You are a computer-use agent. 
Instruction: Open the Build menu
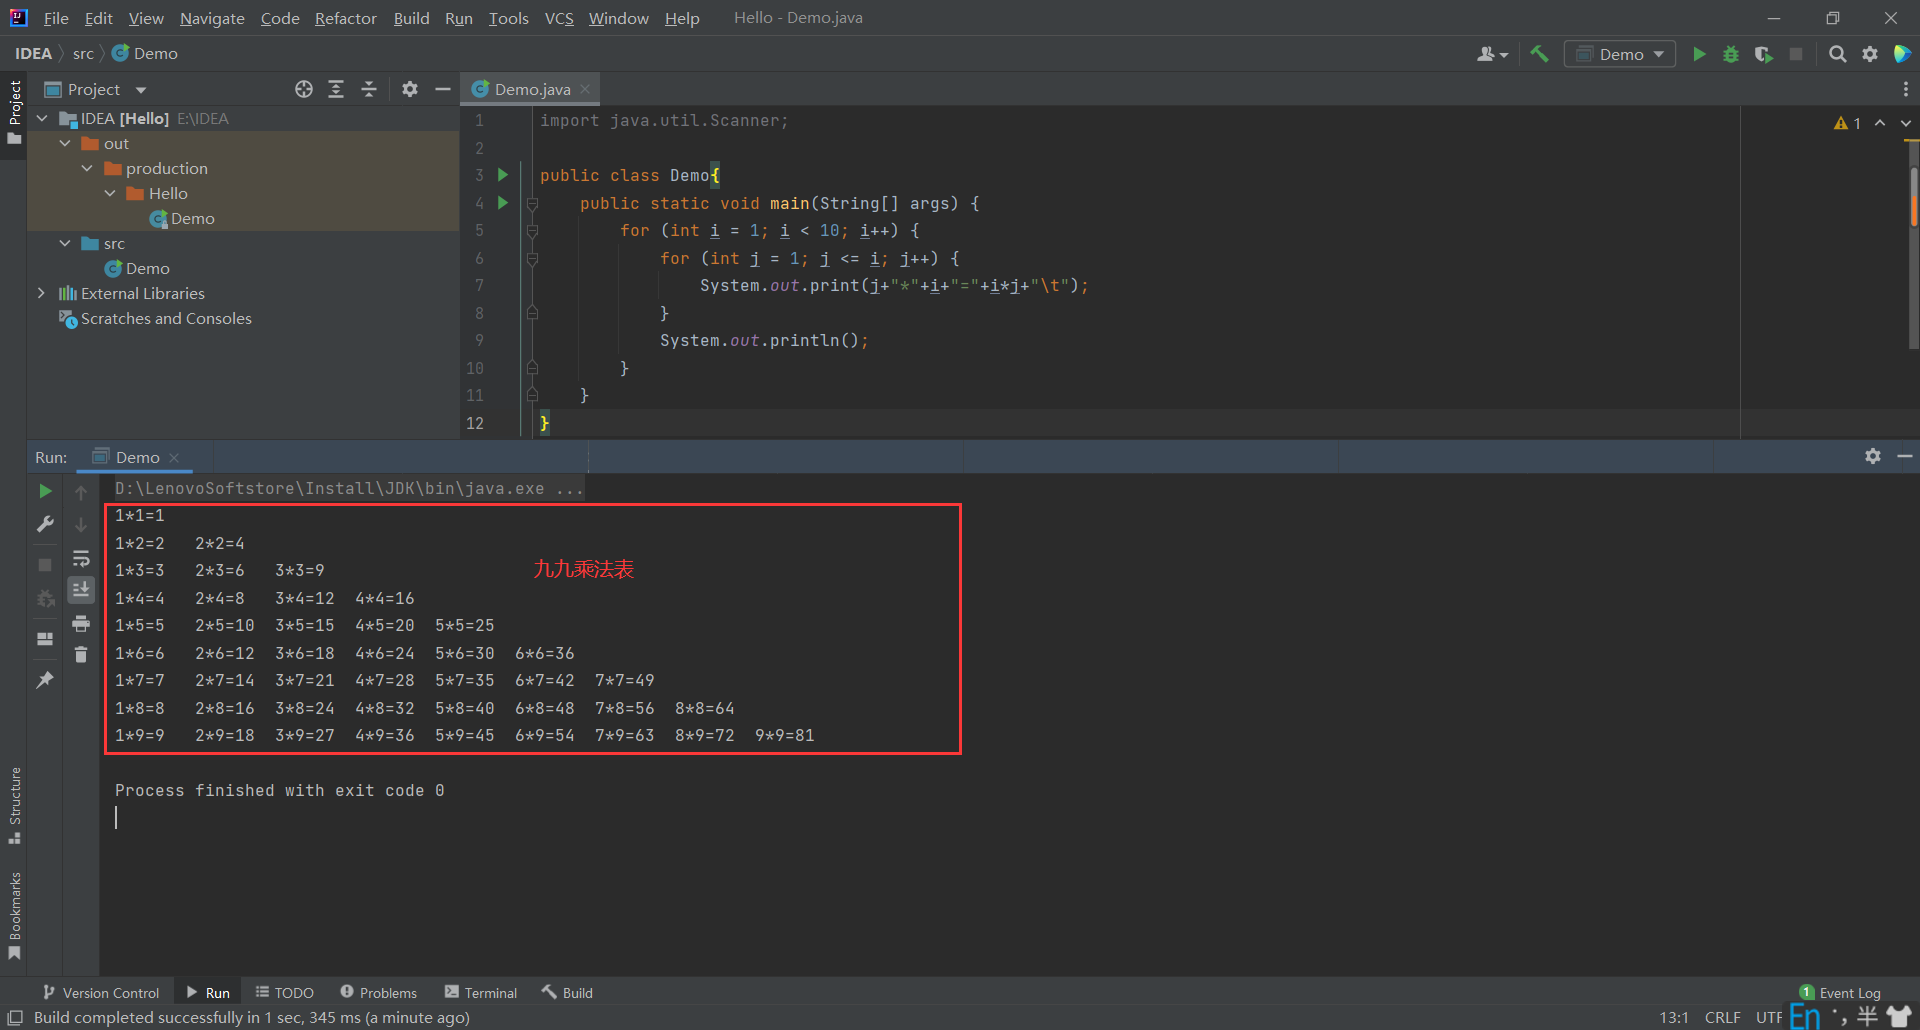(x=411, y=18)
